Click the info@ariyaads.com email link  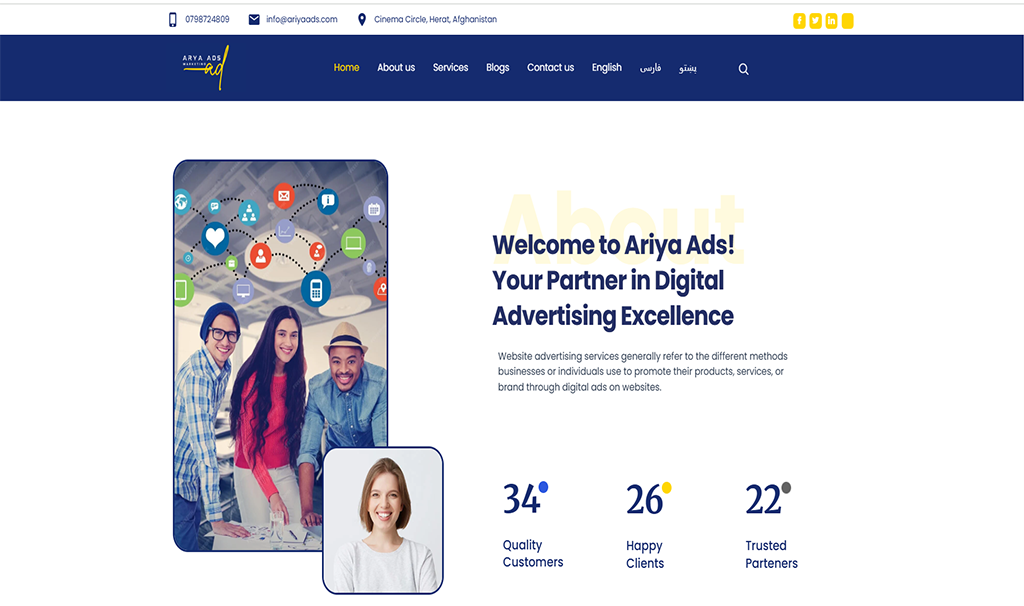click(302, 20)
